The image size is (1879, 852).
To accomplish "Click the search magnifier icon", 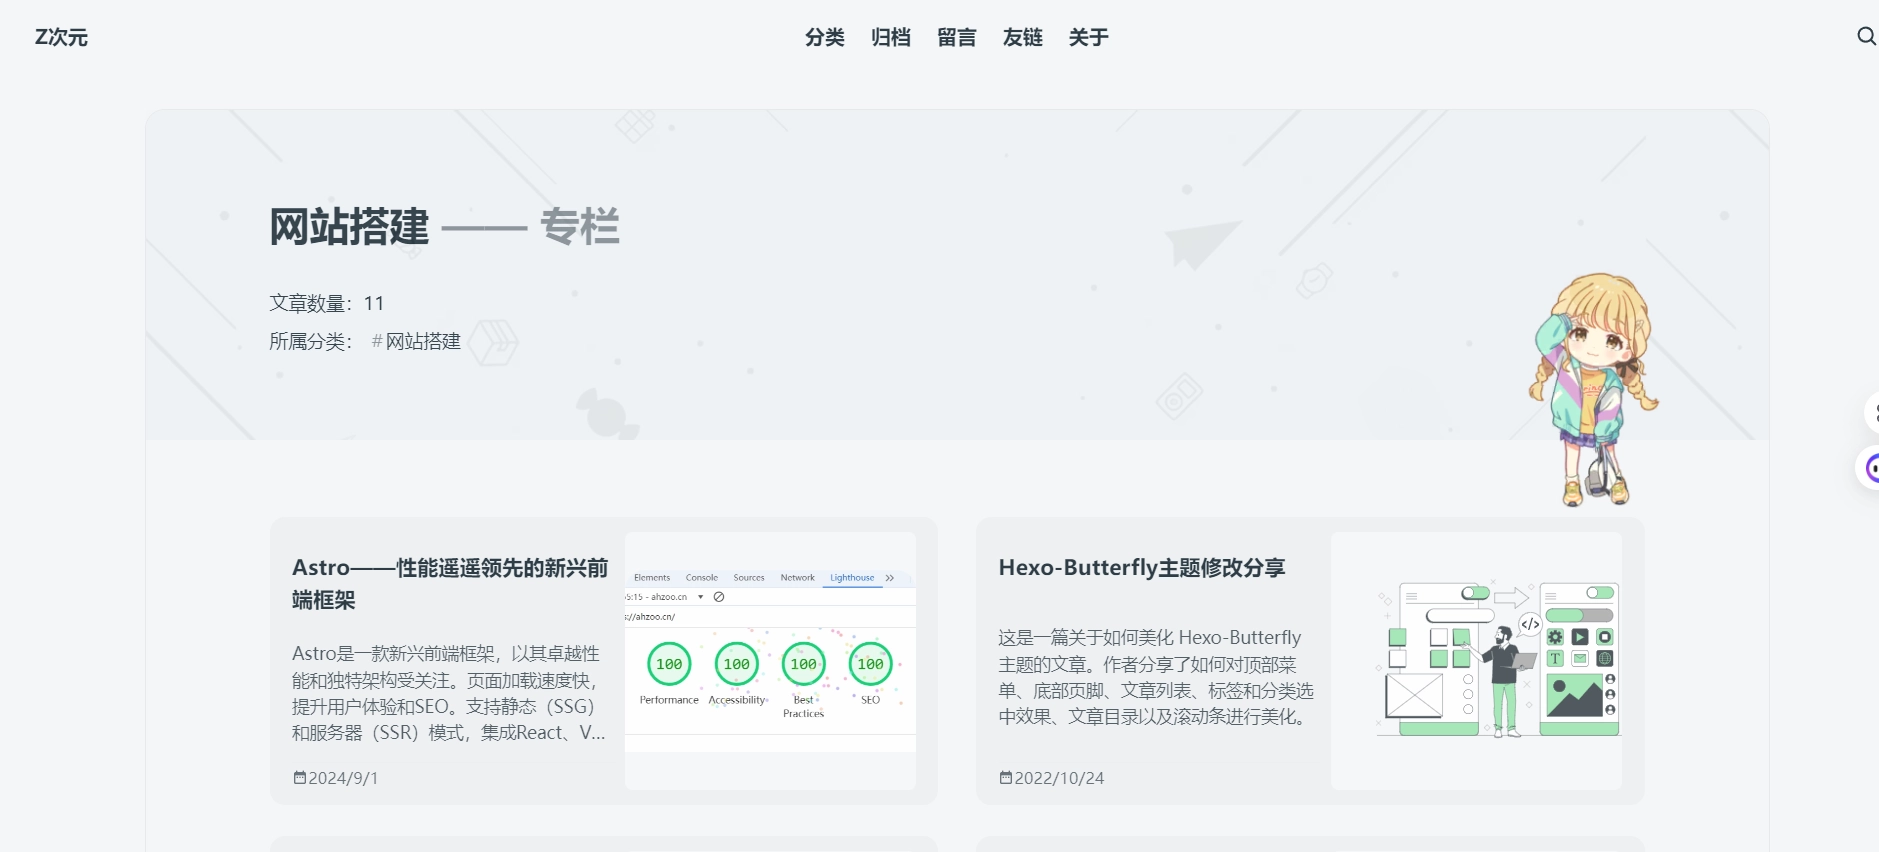I will (x=1865, y=37).
